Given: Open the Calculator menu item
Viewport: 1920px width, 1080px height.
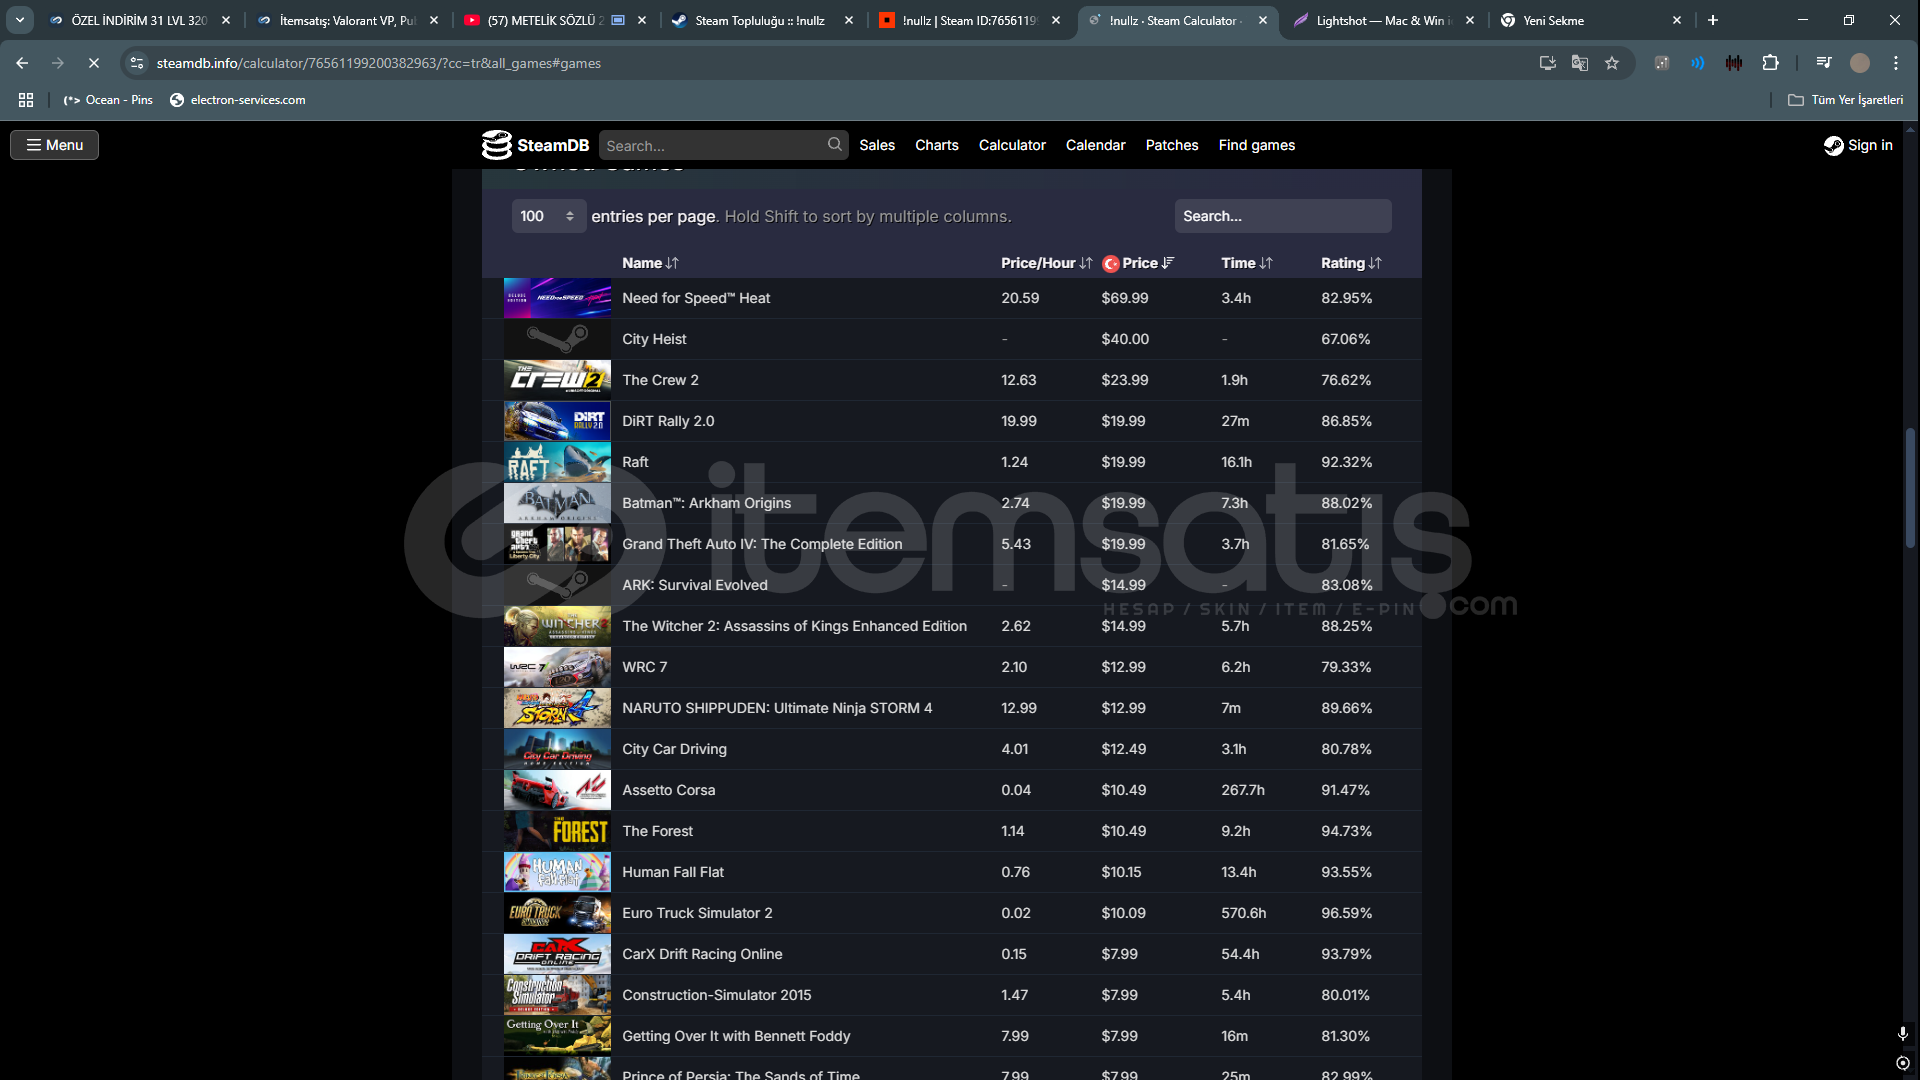Looking at the screenshot, I should (1012, 145).
